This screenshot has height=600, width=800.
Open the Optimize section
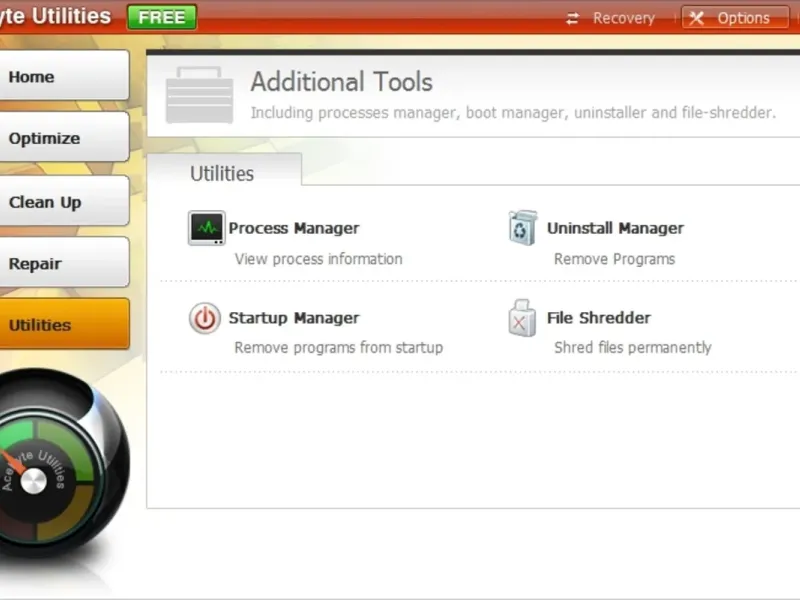(x=64, y=137)
